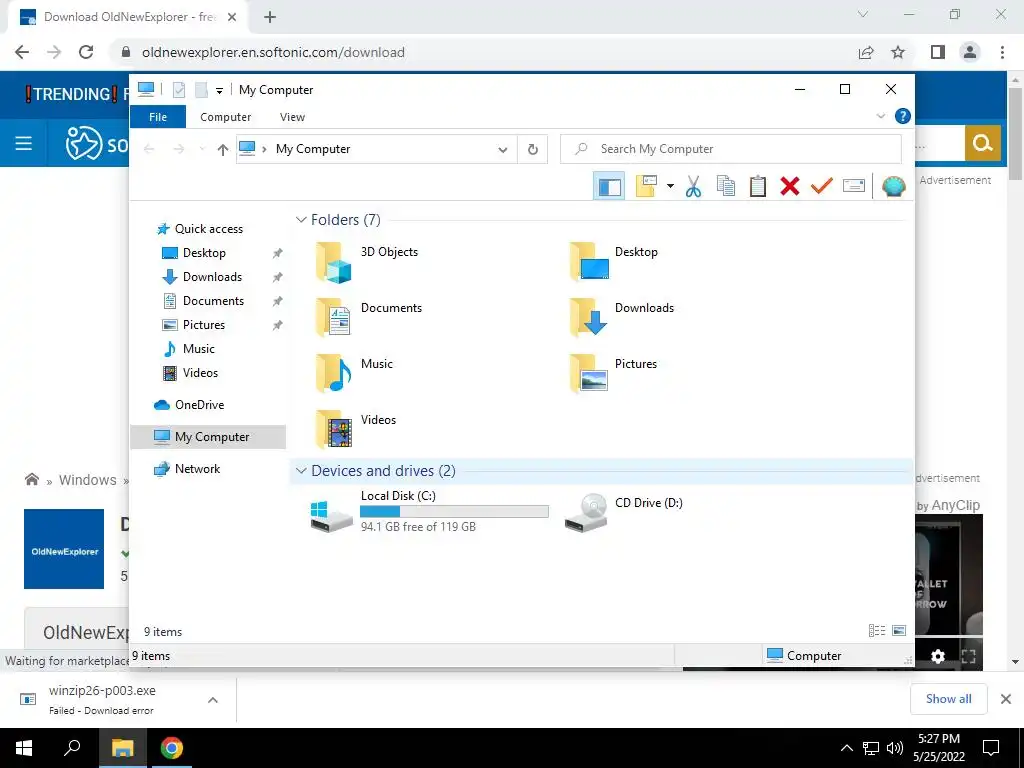Open the Softonic hamburger menu
Image resolution: width=1024 pixels, height=768 pixels.
(24, 143)
